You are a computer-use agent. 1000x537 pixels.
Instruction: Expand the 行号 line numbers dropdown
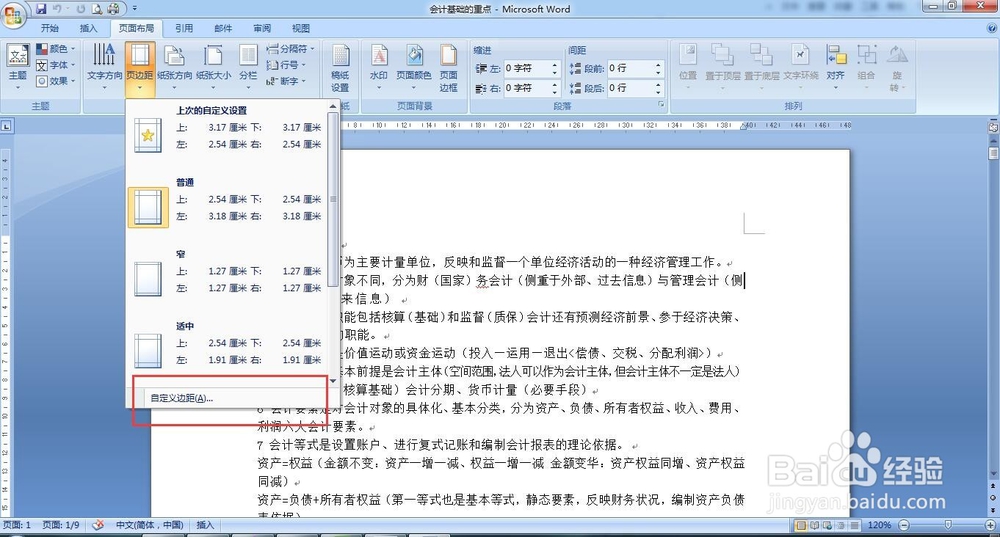[286, 65]
